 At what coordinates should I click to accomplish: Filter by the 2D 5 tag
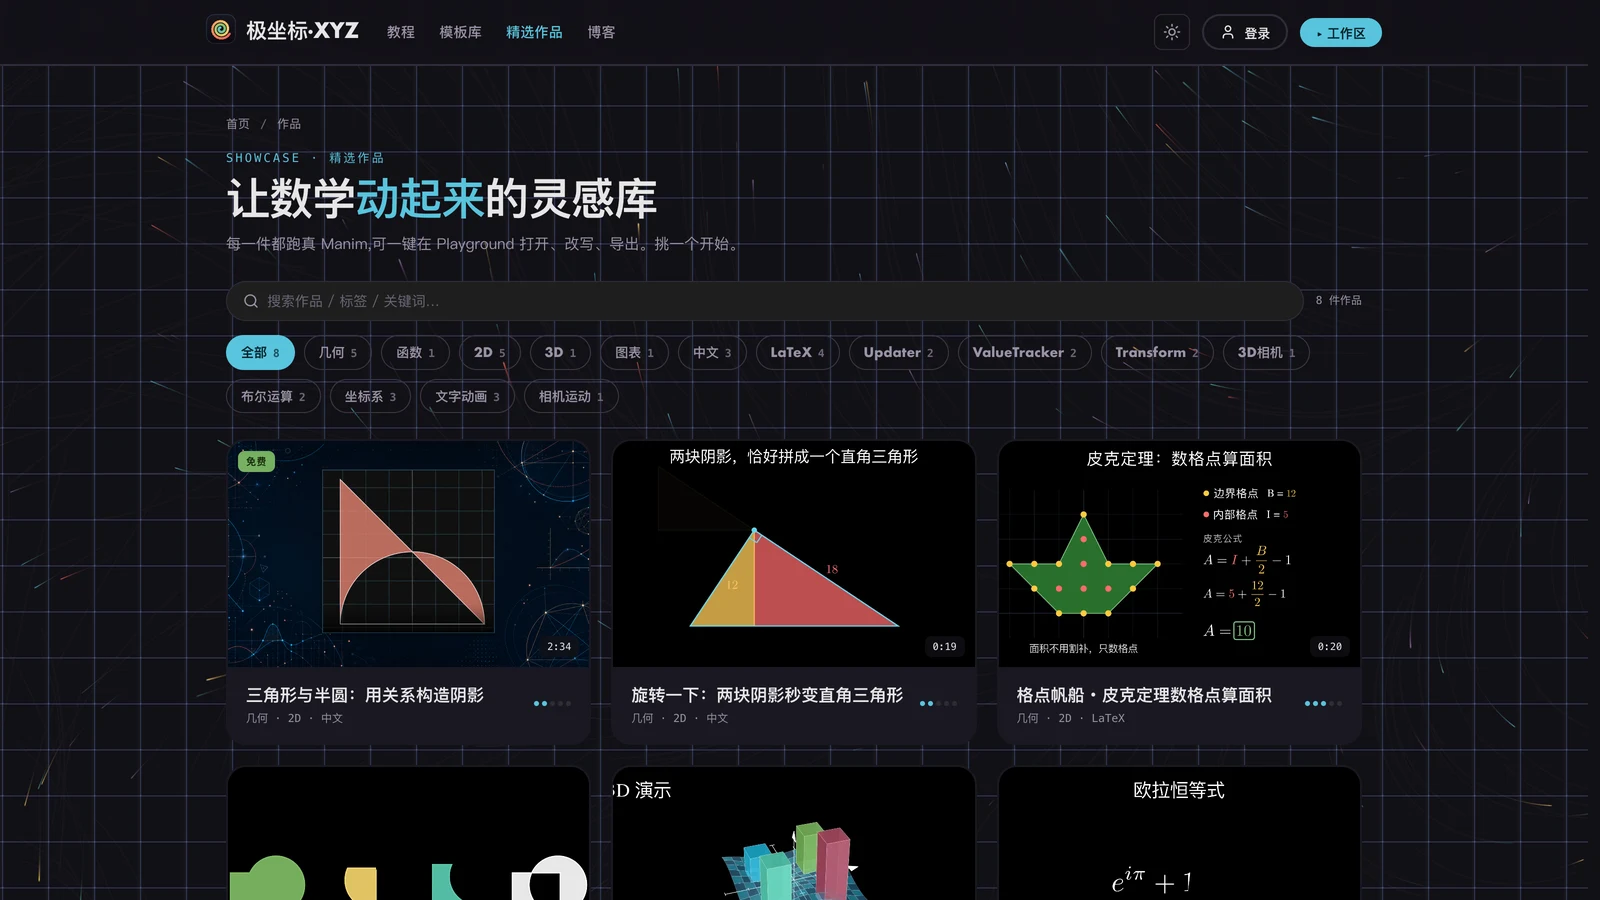click(489, 352)
